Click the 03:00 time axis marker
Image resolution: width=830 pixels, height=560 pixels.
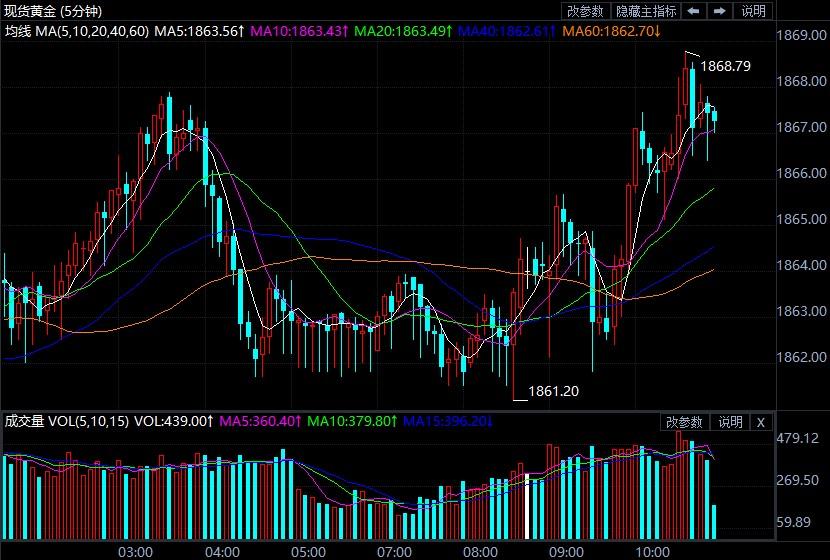136,553
